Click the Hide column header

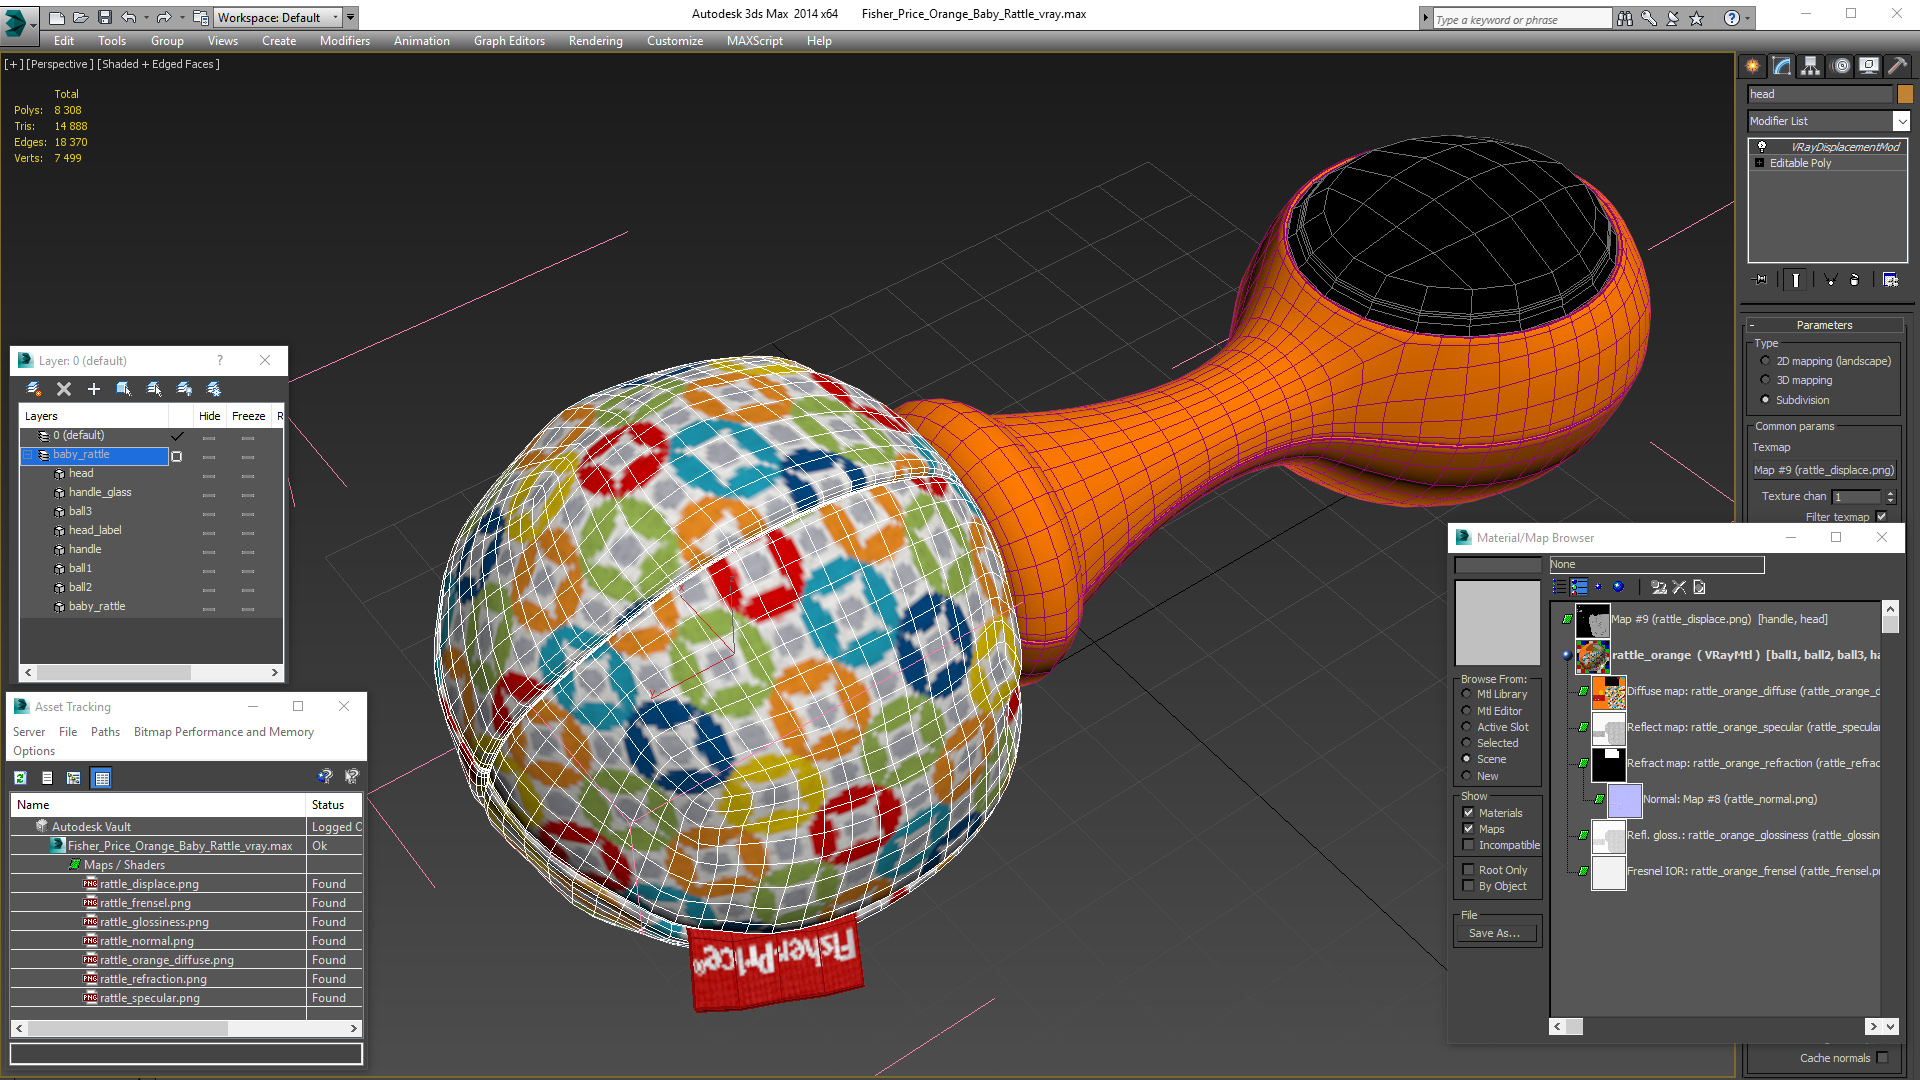click(x=210, y=416)
